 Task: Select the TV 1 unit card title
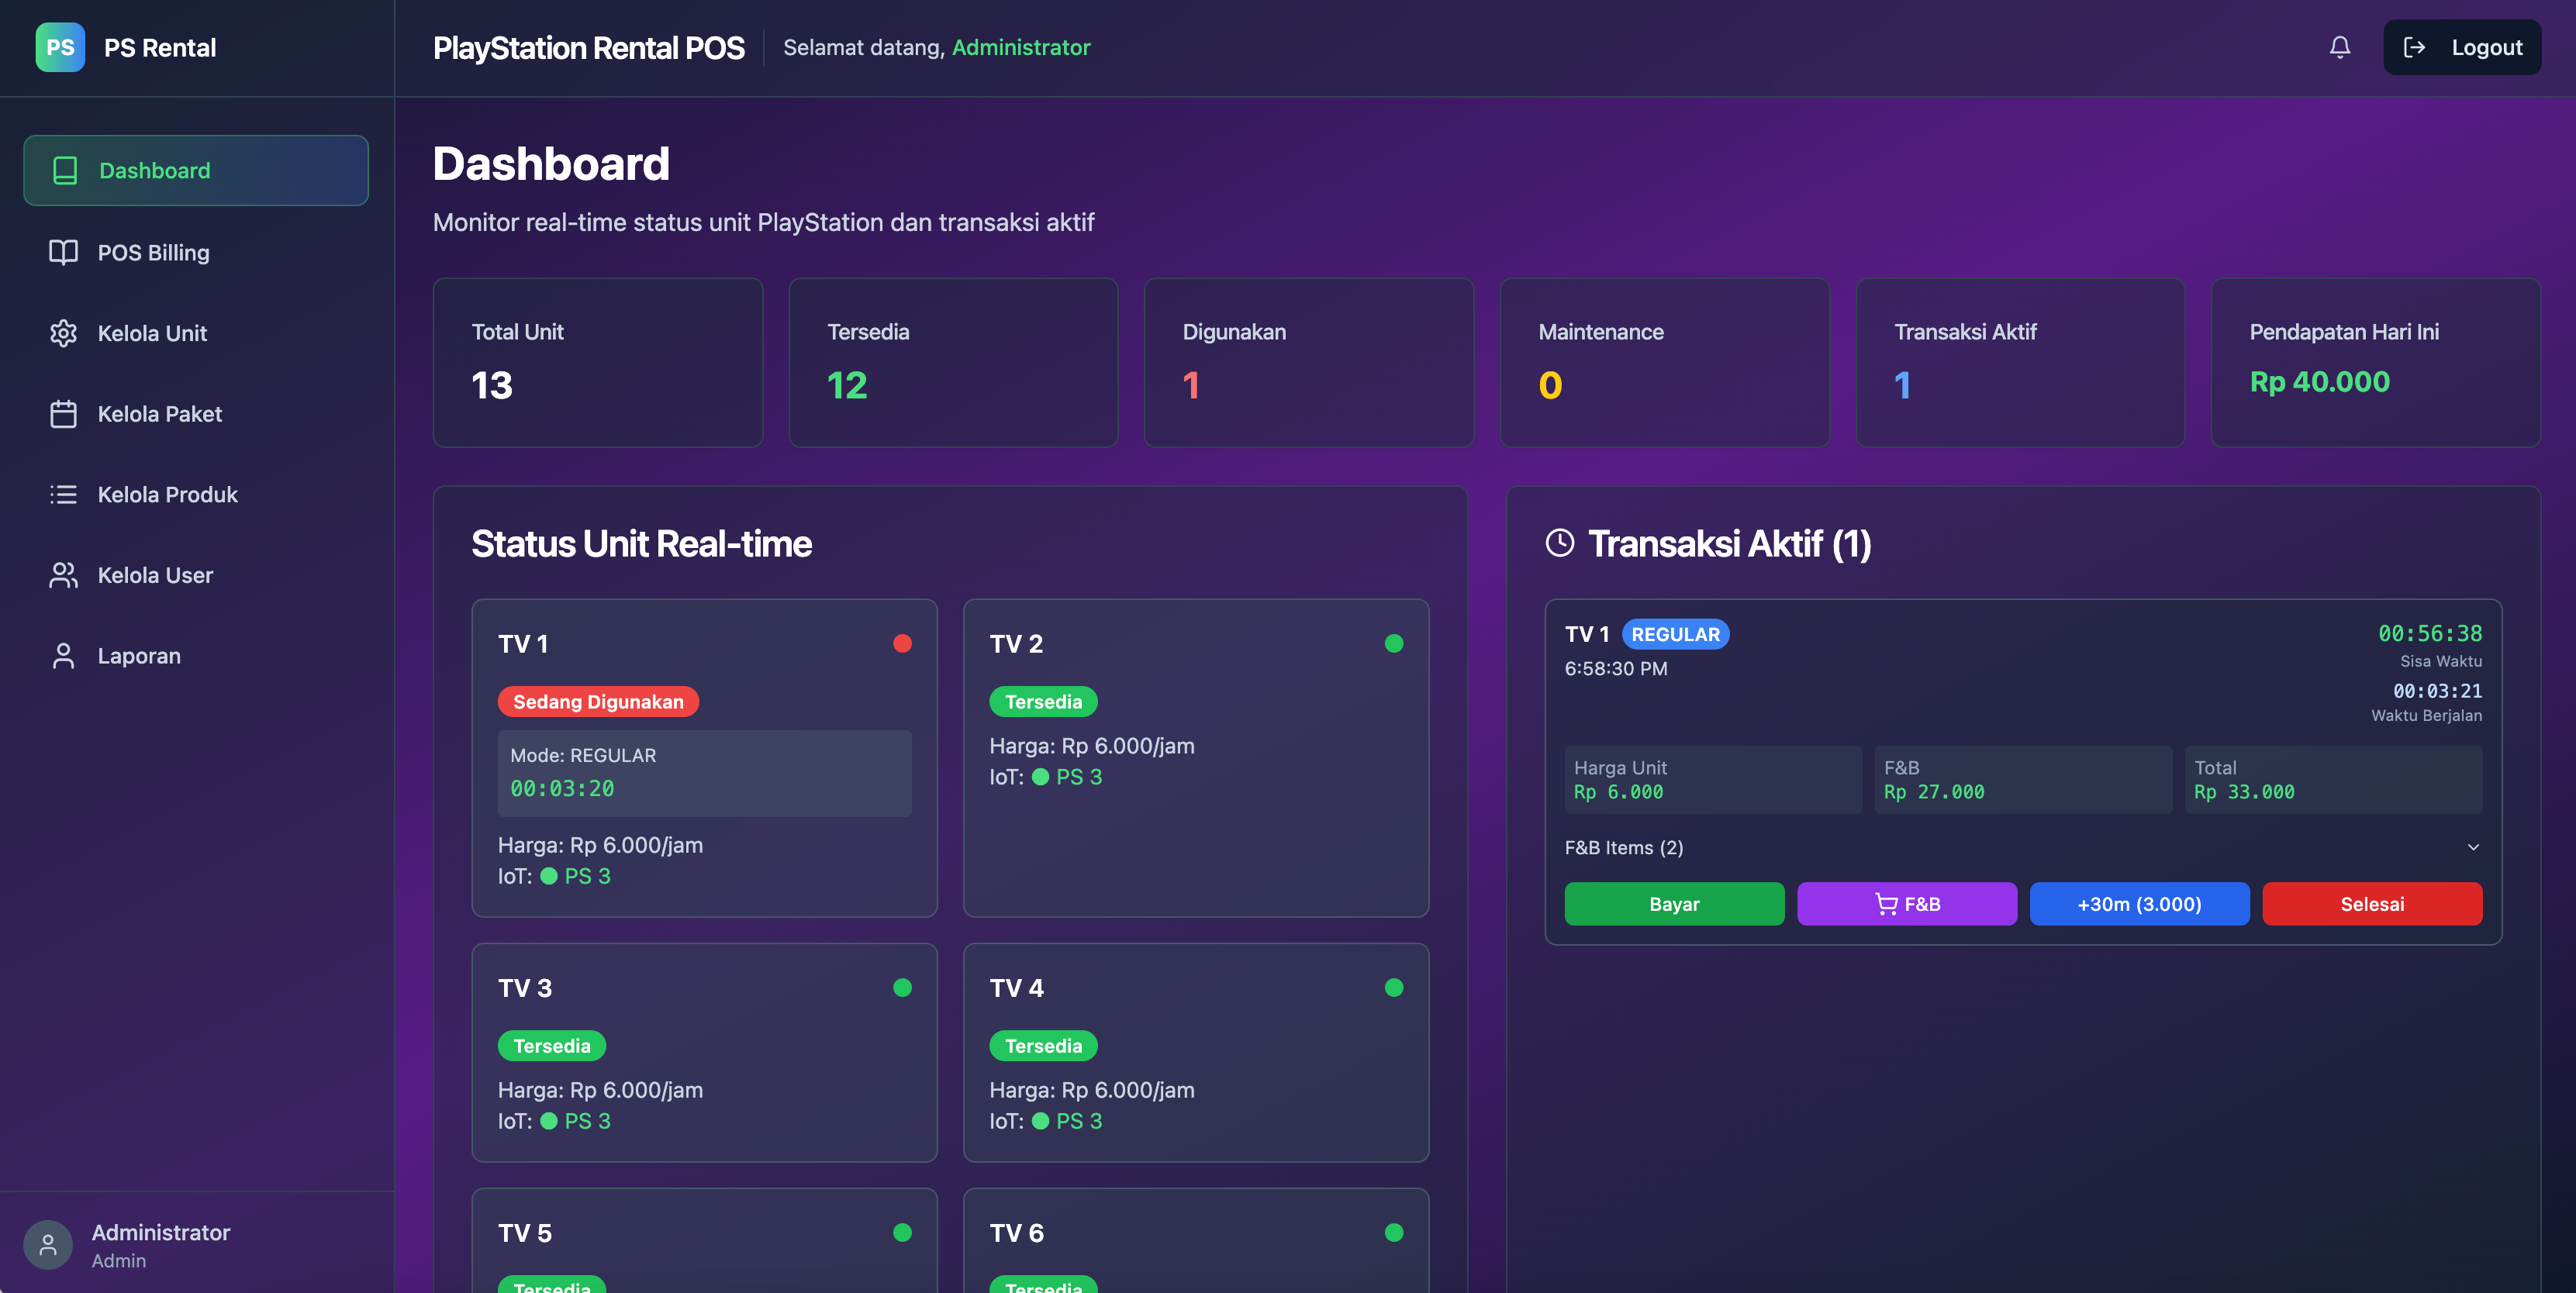523,644
